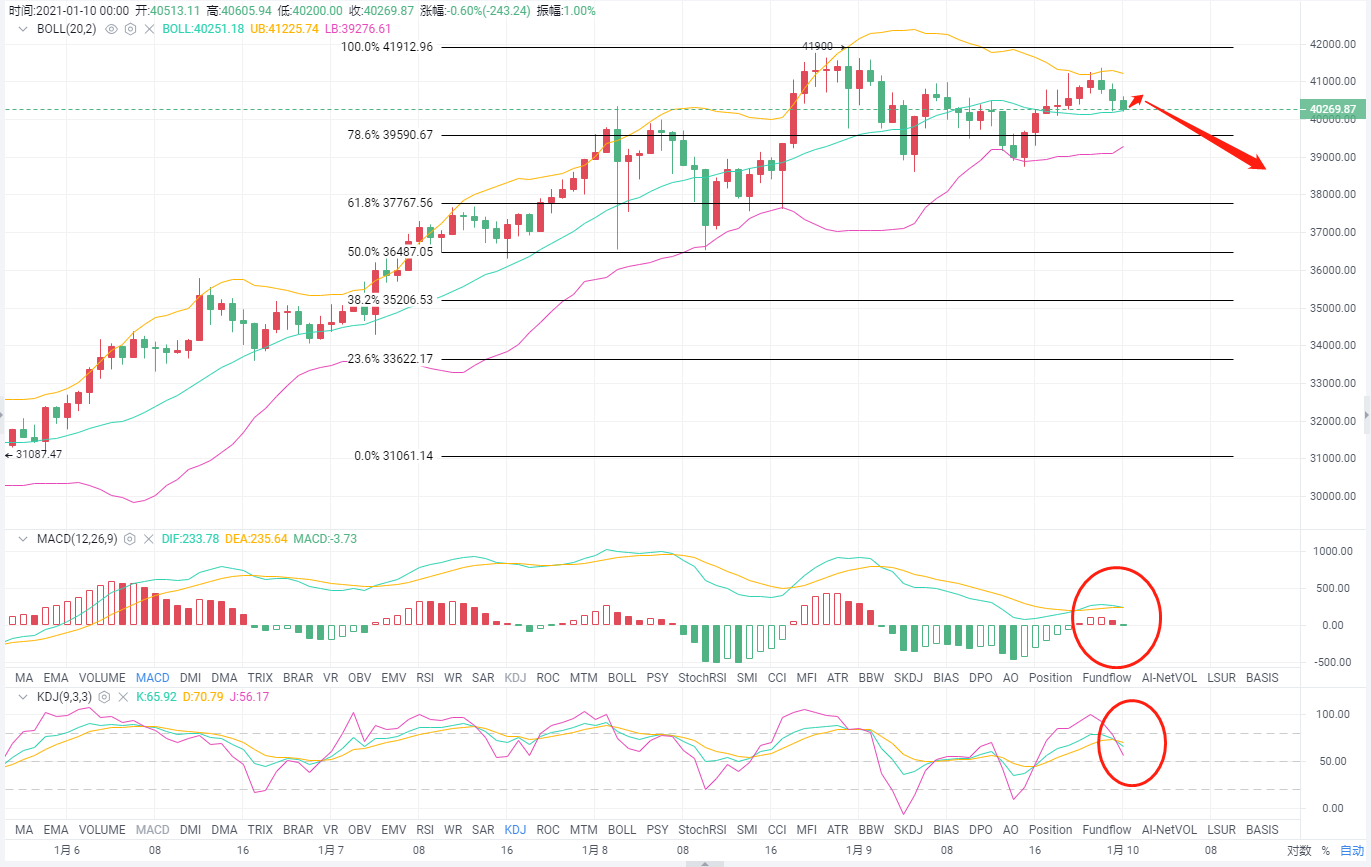The height and width of the screenshot is (867, 1371).
Task: Close the MACD panel with its X icon
Action: point(151,539)
